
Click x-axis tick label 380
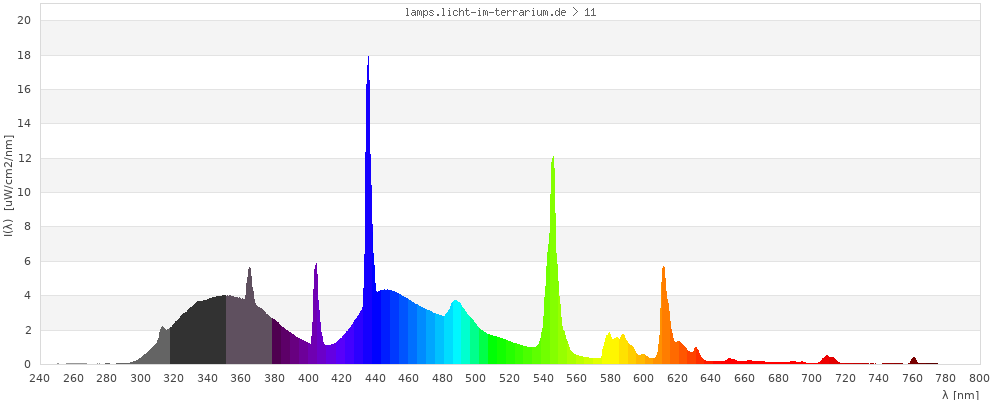tap(275, 378)
